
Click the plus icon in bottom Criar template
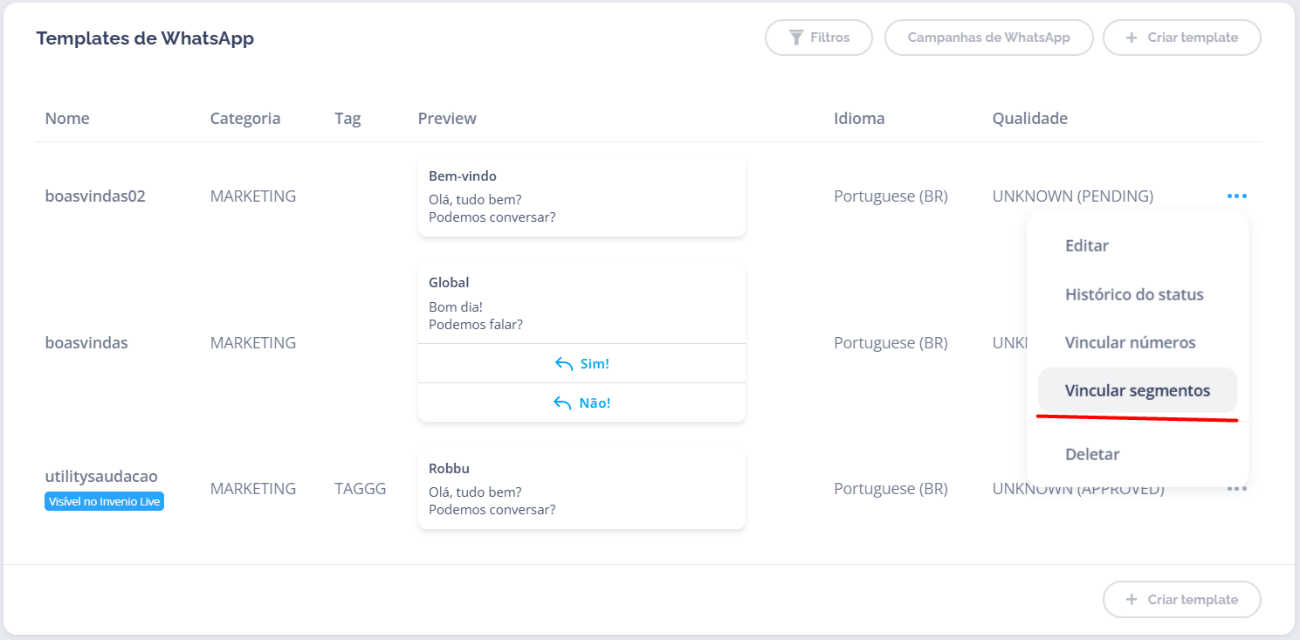pyautogui.click(x=1131, y=600)
